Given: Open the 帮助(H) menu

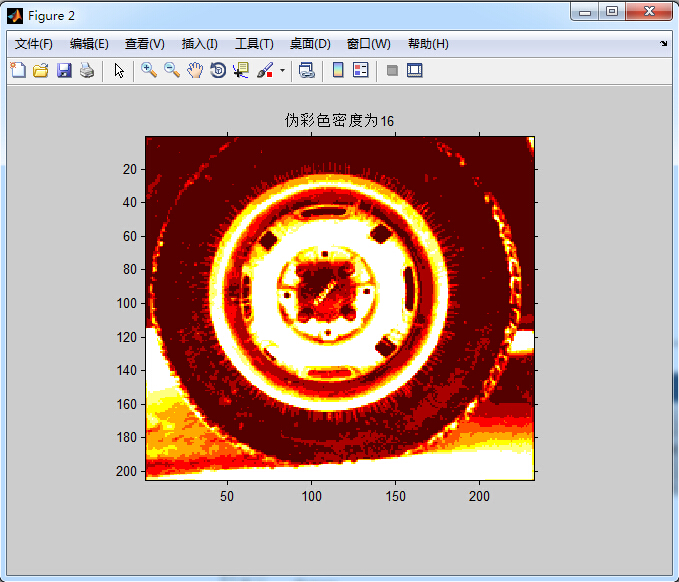Looking at the screenshot, I should (428, 44).
